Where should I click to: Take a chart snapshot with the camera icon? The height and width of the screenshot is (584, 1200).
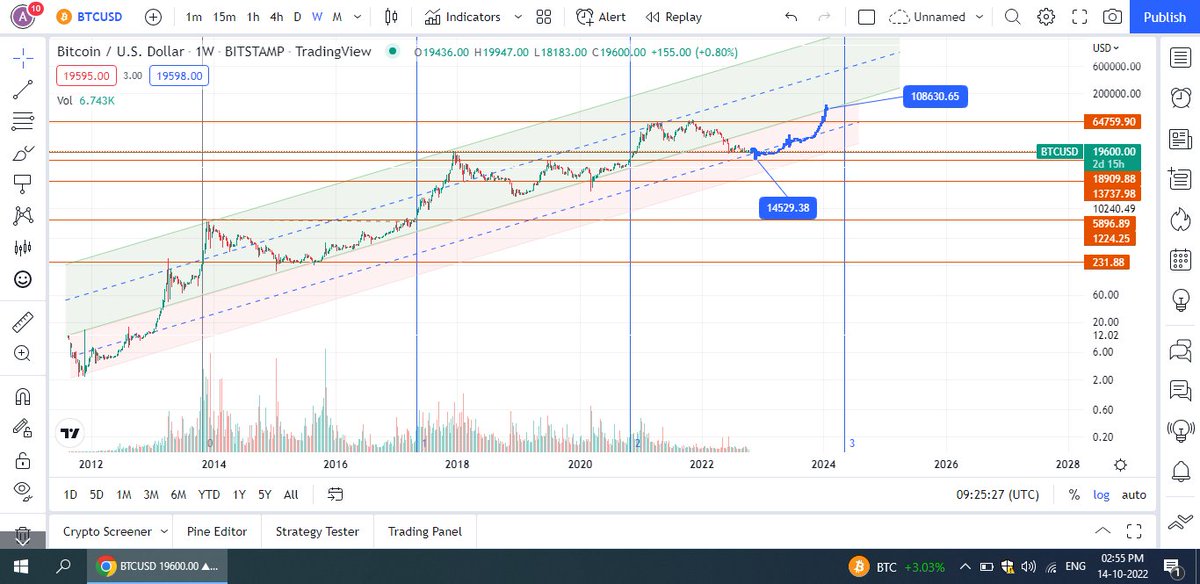1112,17
